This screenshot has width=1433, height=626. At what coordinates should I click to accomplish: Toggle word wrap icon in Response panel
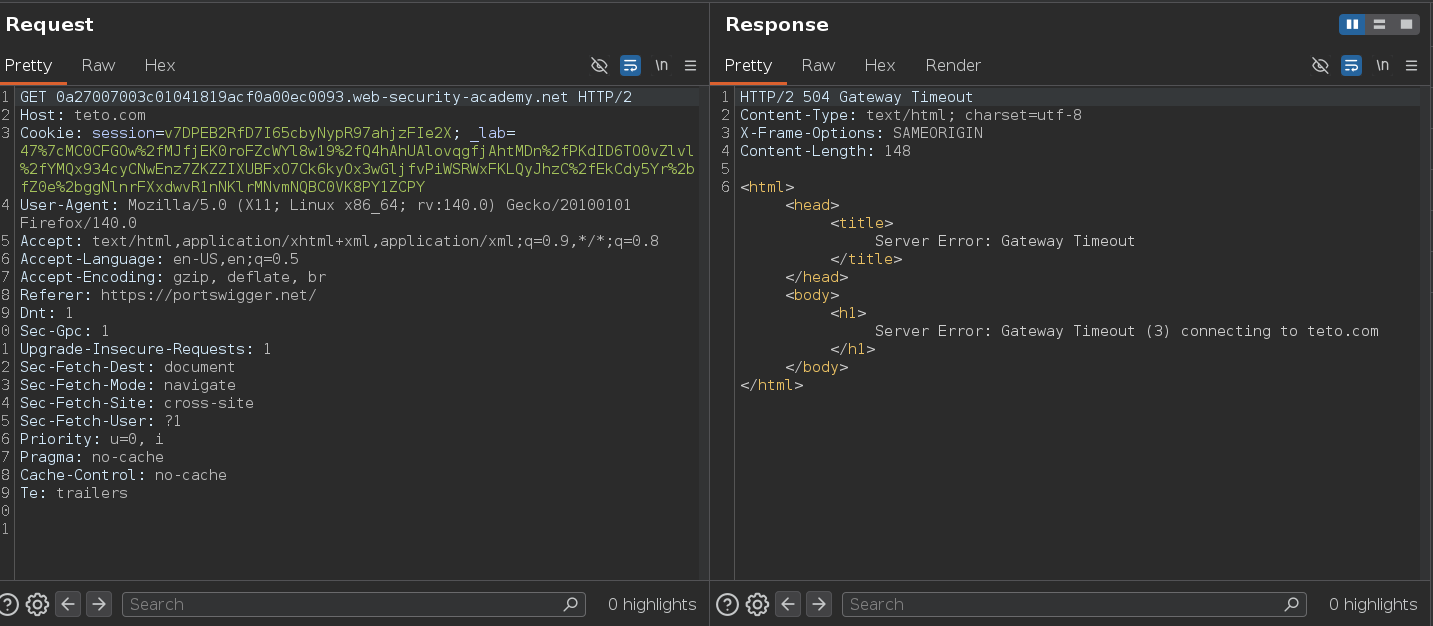coord(1351,65)
